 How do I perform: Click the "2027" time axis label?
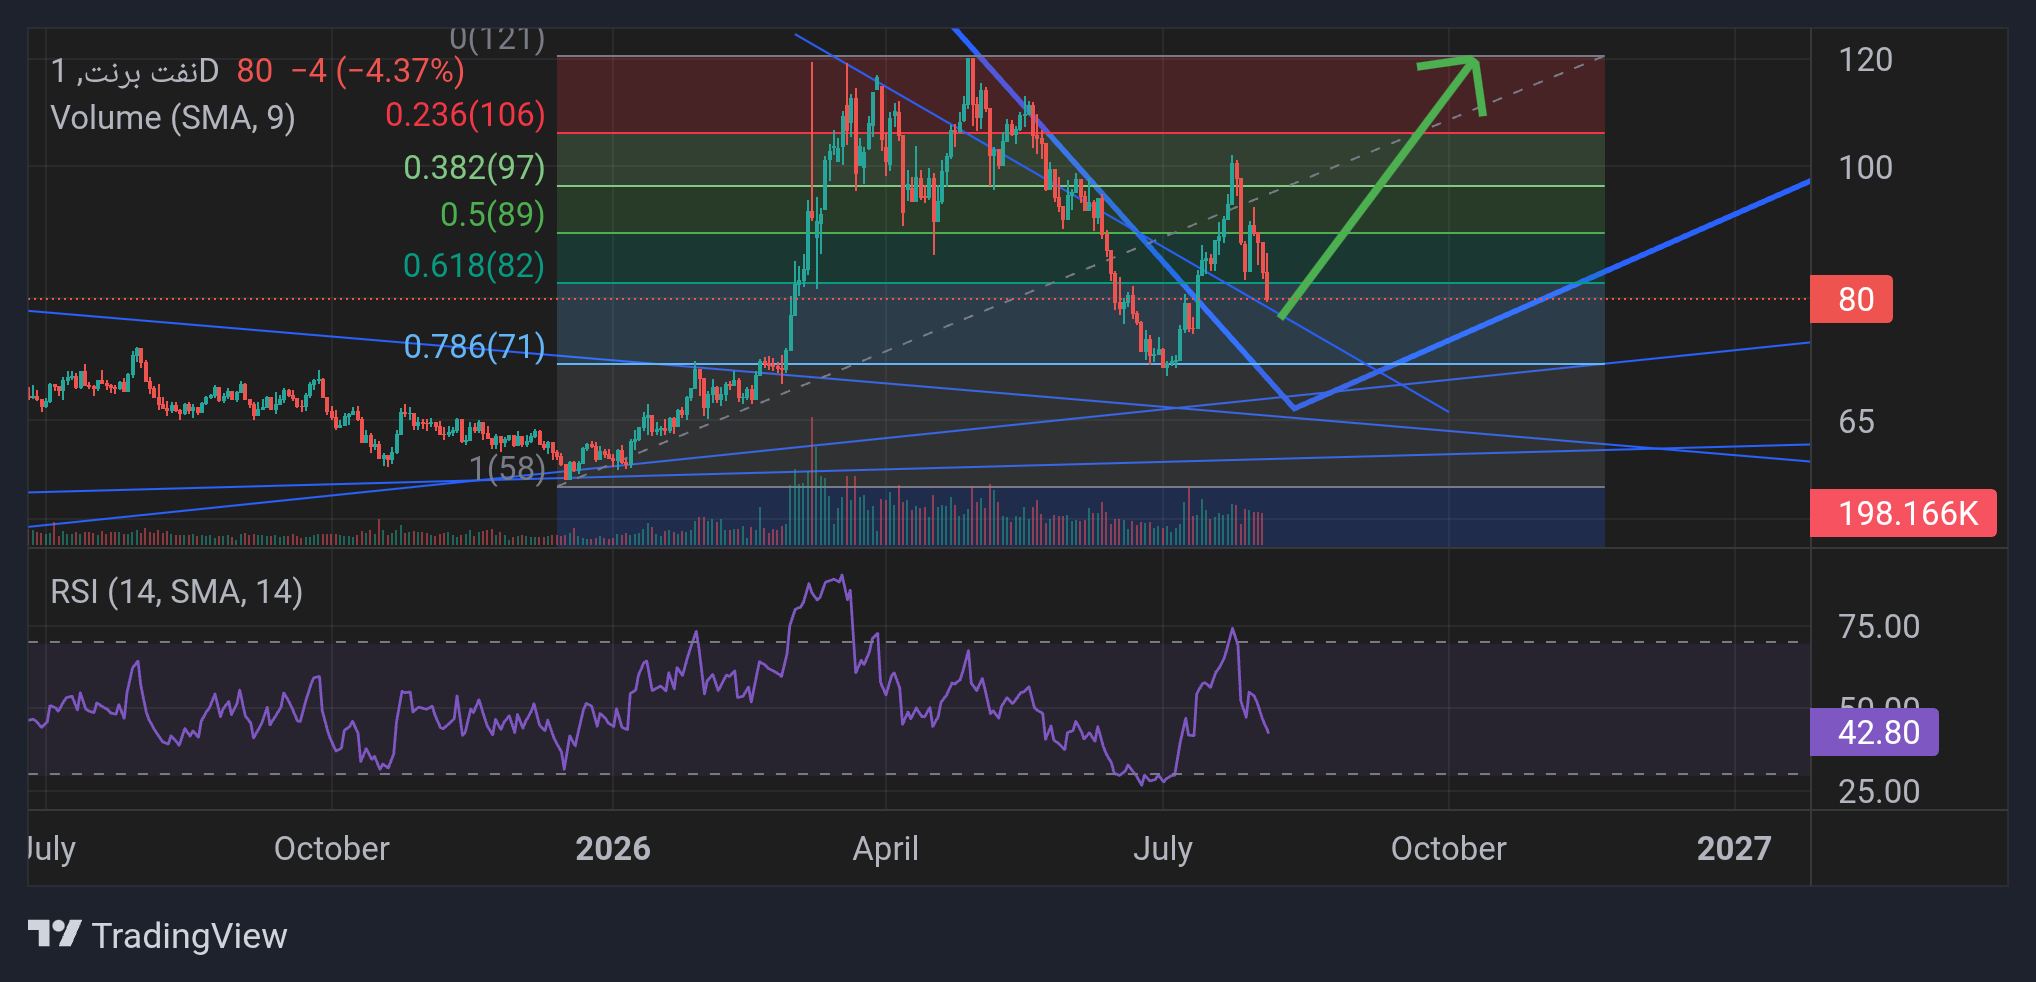[x=1734, y=849]
